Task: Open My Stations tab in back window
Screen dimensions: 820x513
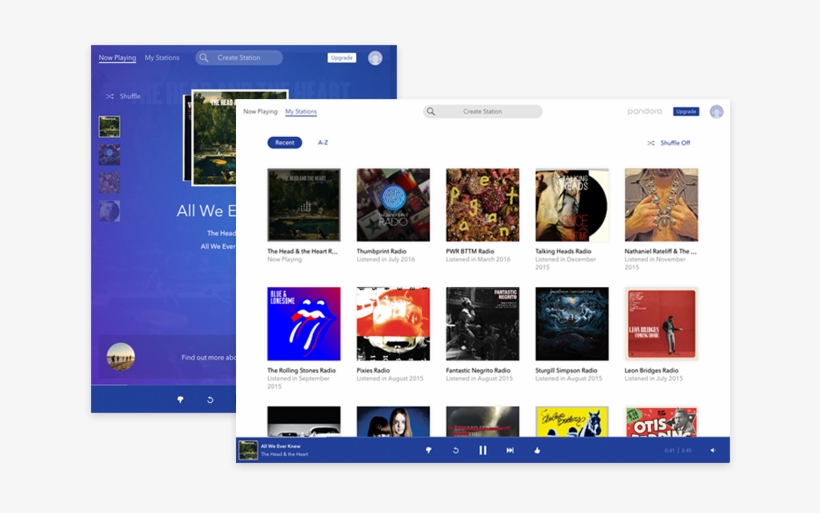Action: click(x=162, y=58)
